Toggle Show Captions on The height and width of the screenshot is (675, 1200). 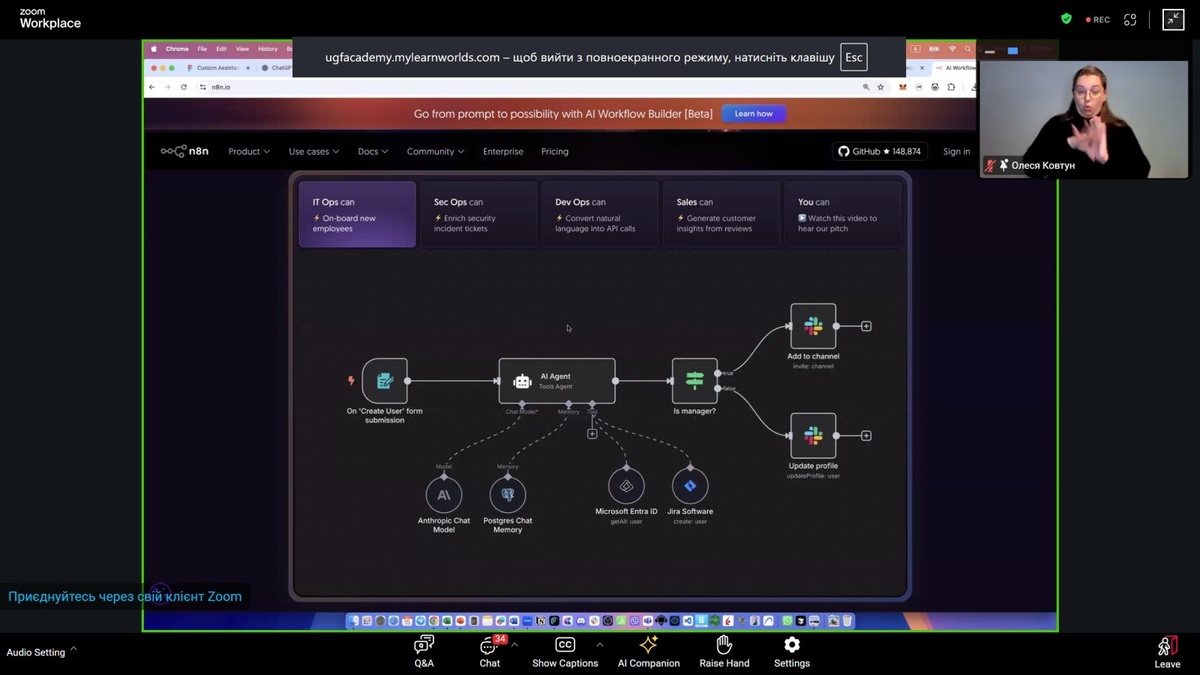(x=564, y=646)
